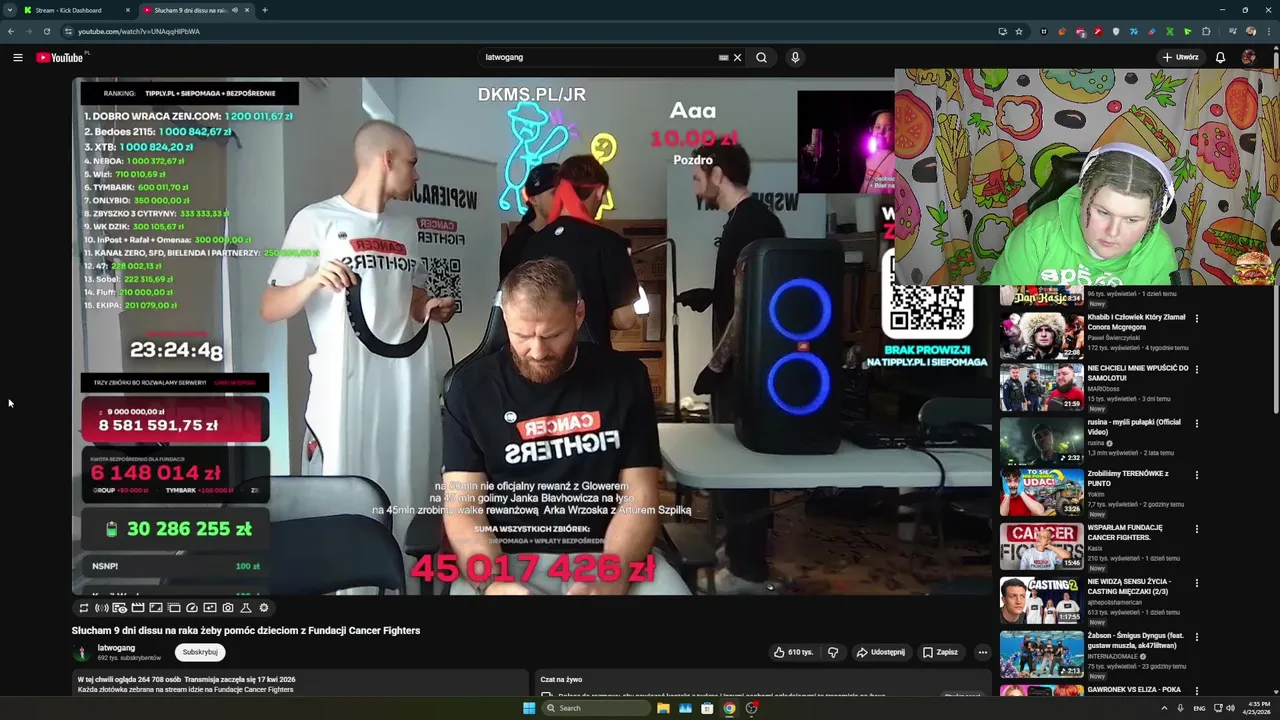Open options for 'Żabson - Śmigus Dyngus' video

[1196, 637]
